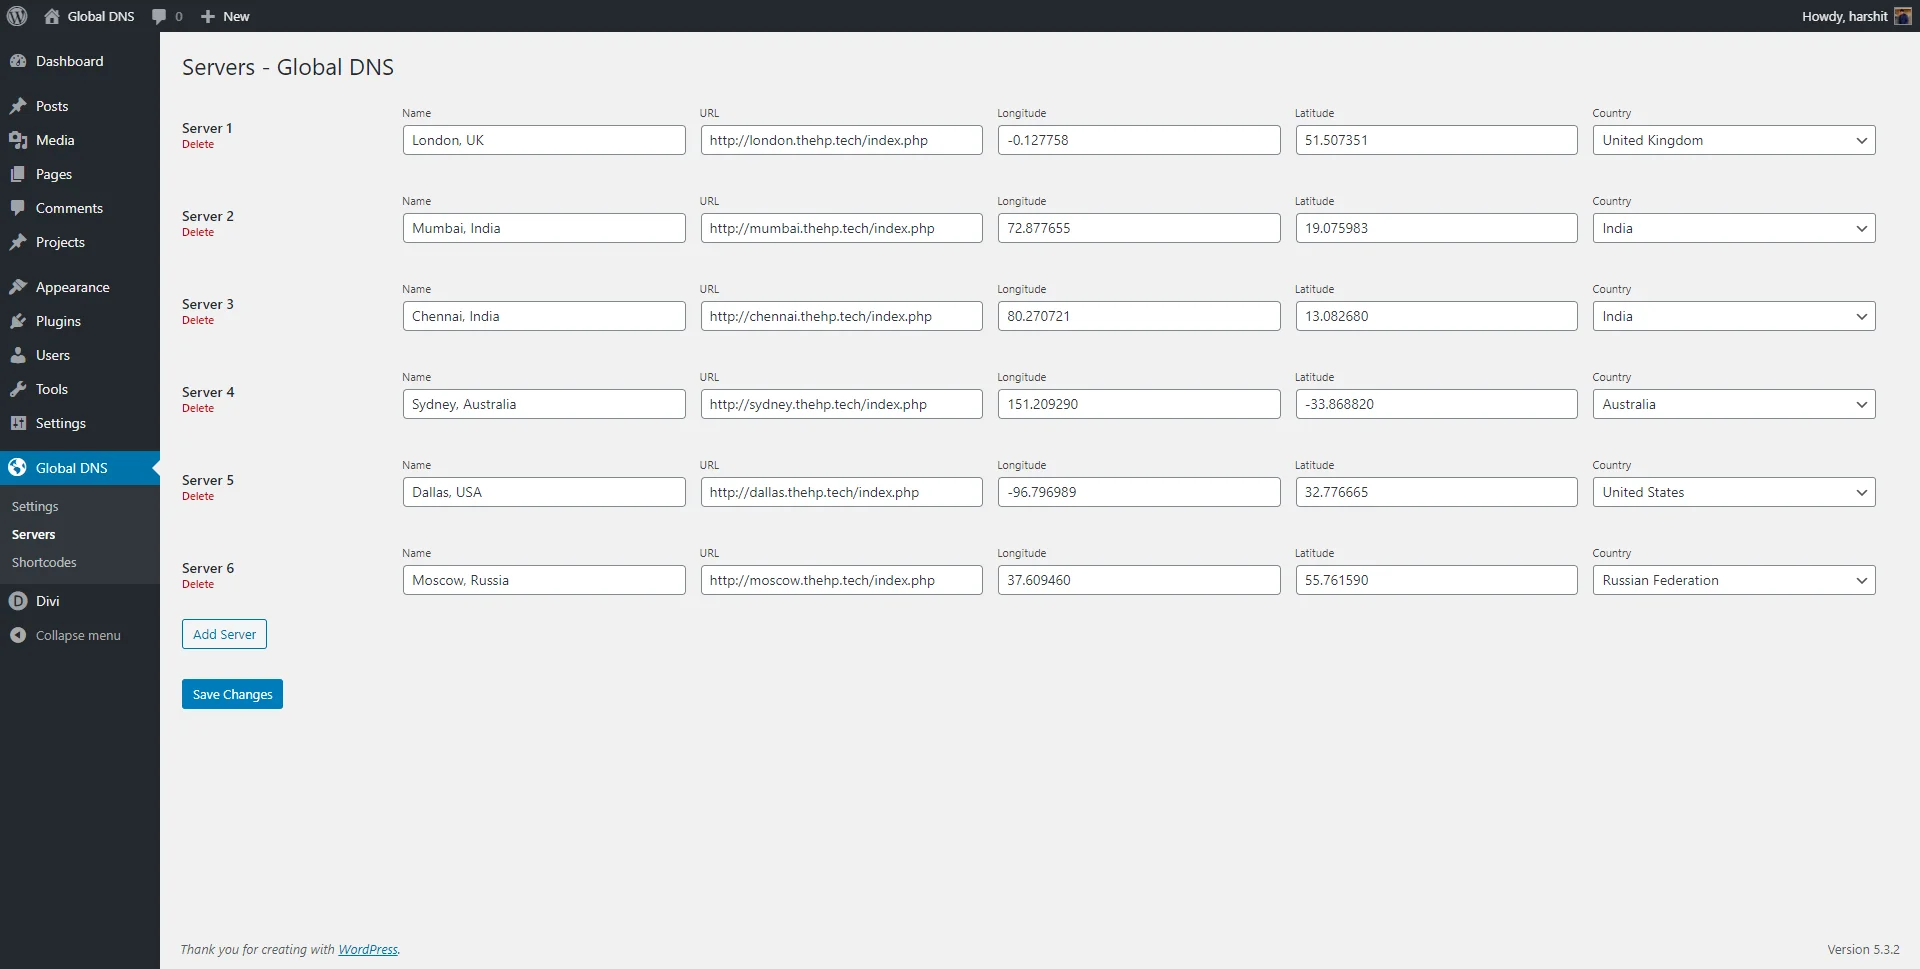This screenshot has height=969, width=1920.
Task: Click inside the Dallas, USA name field
Action: click(x=543, y=492)
